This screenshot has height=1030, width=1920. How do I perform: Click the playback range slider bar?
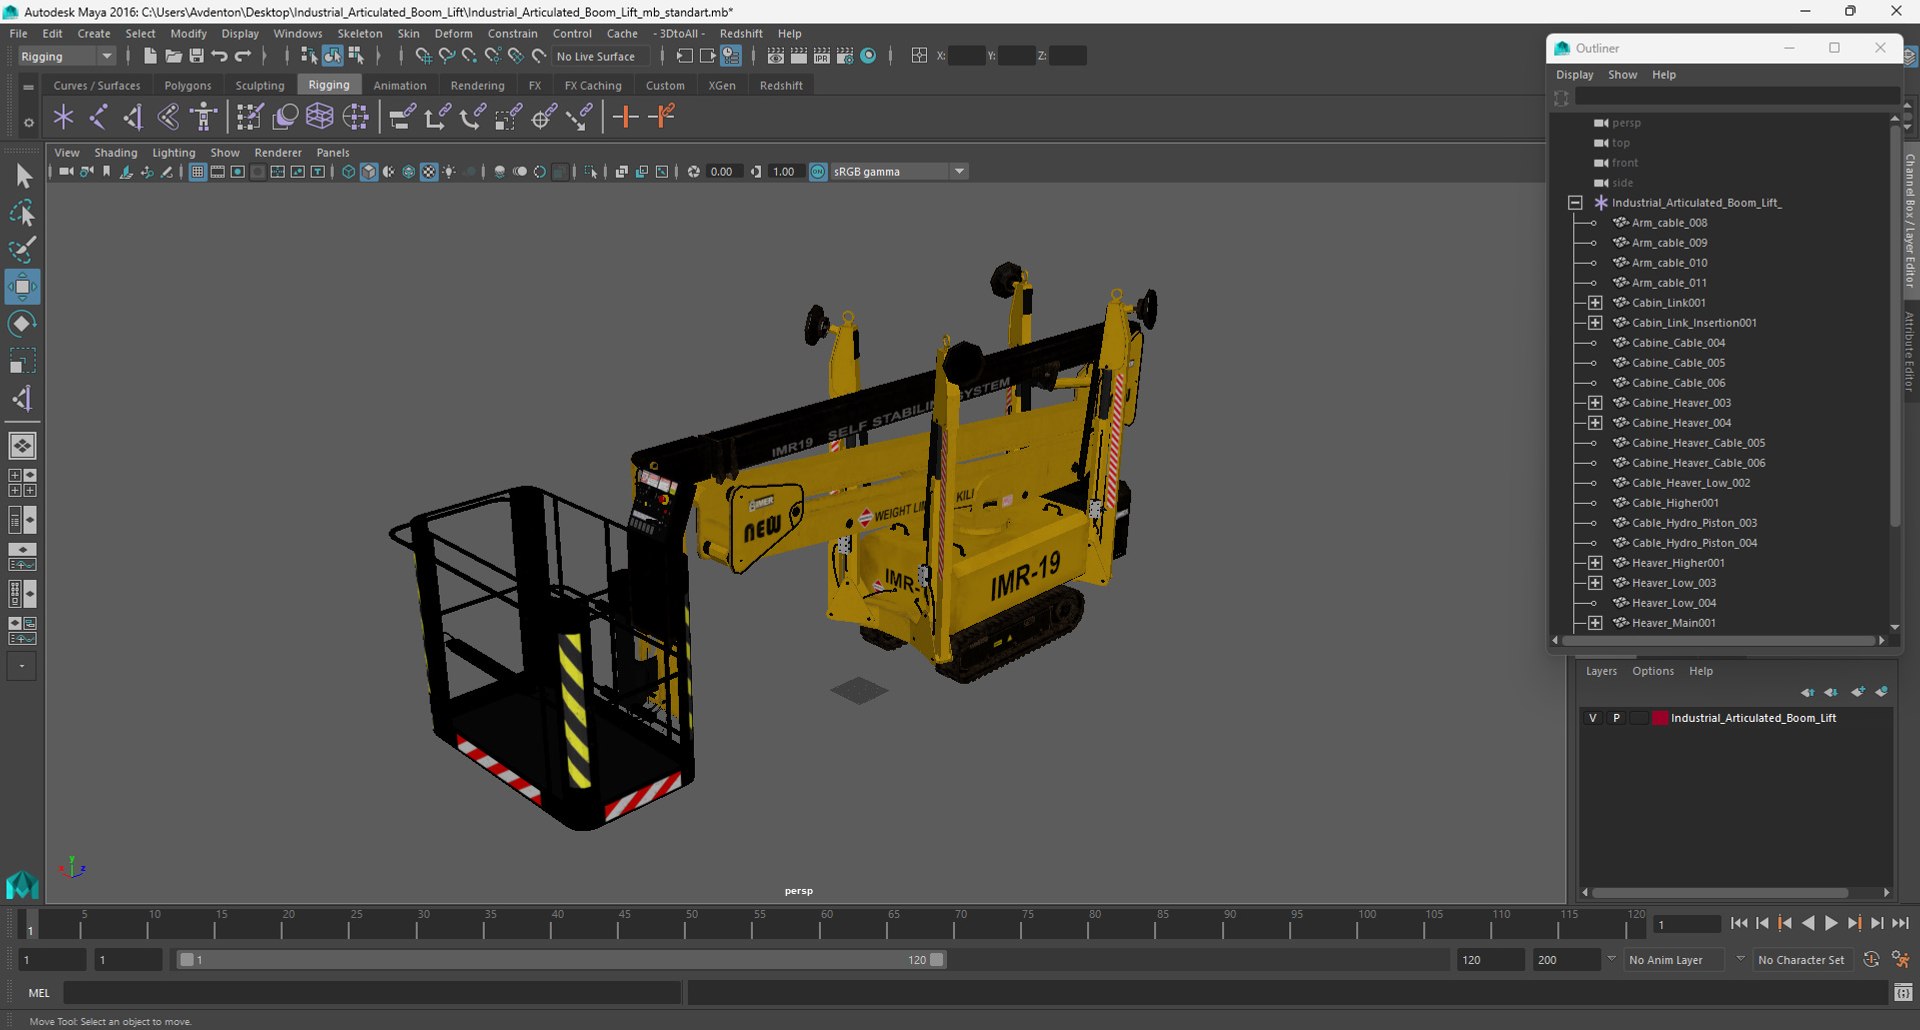pyautogui.click(x=560, y=960)
